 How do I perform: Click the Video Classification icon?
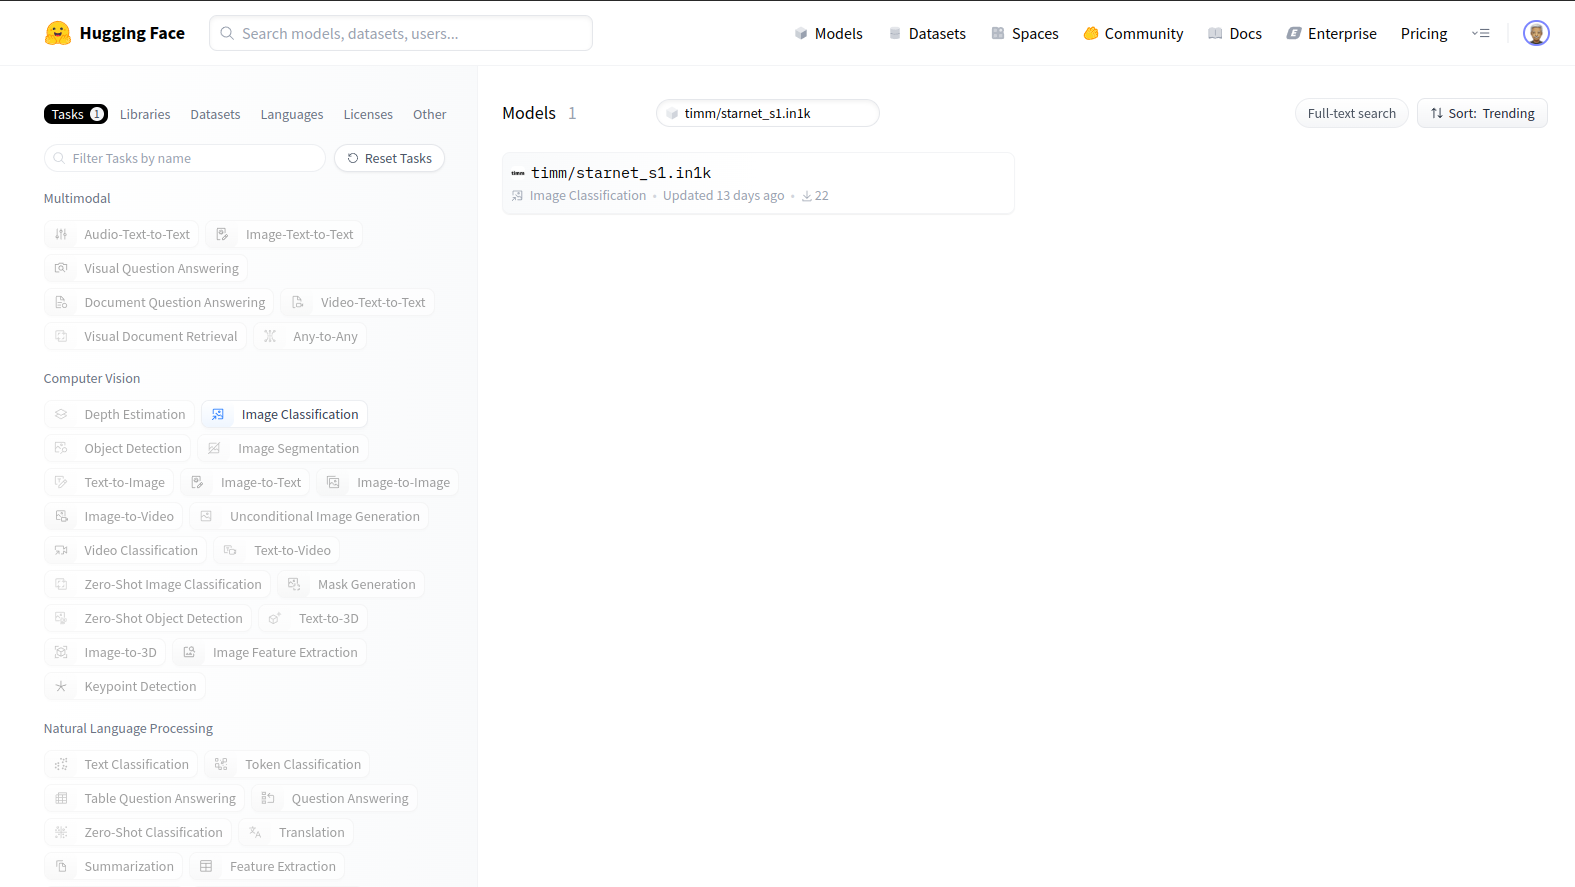coord(61,550)
